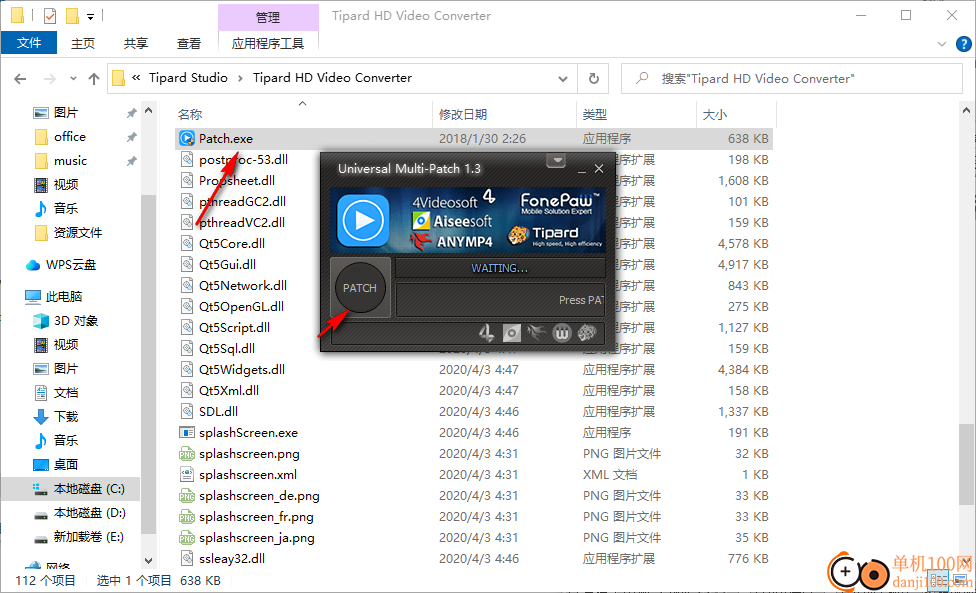Expand the address bar history dropdown
The width and height of the screenshot is (976, 593).
pyautogui.click(x=563, y=78)
